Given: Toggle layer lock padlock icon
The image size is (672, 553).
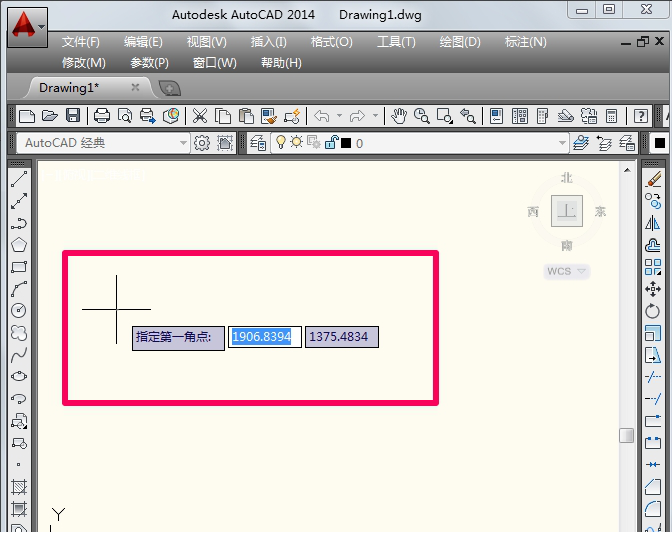Looking at the screenshot, I should [x=331, y=142].
